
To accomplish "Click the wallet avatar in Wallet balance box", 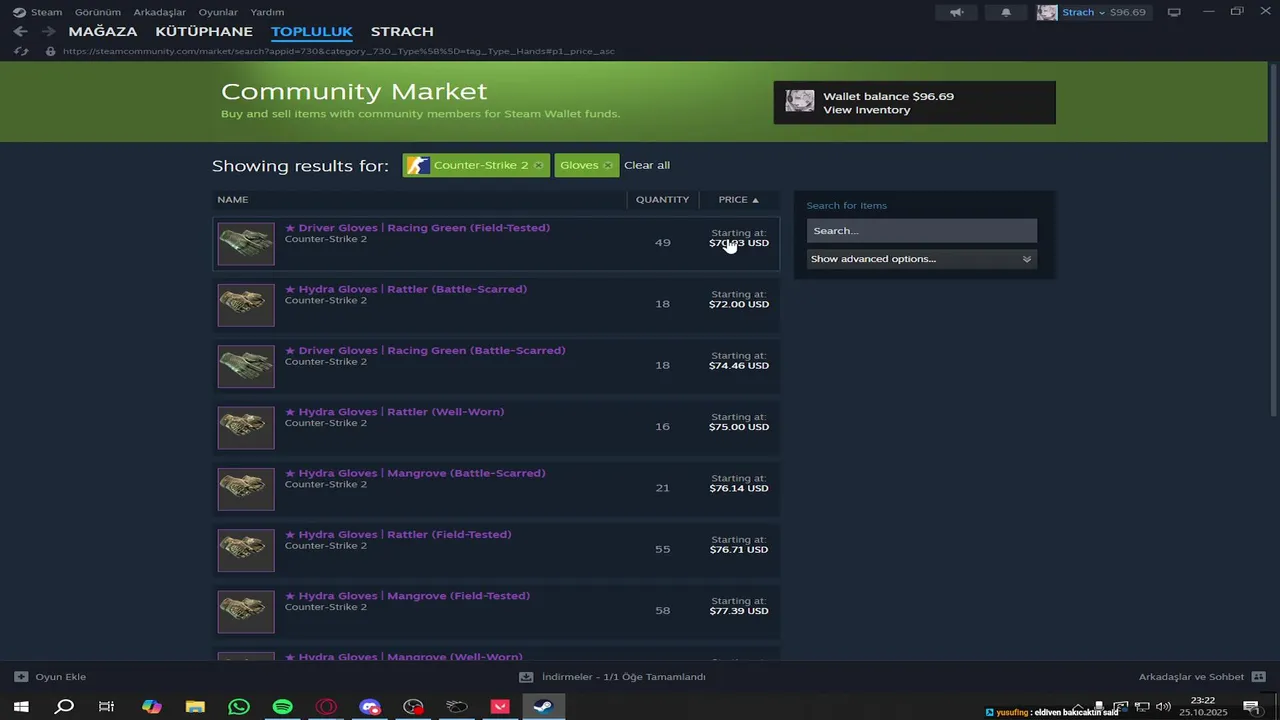I will 800,101.
